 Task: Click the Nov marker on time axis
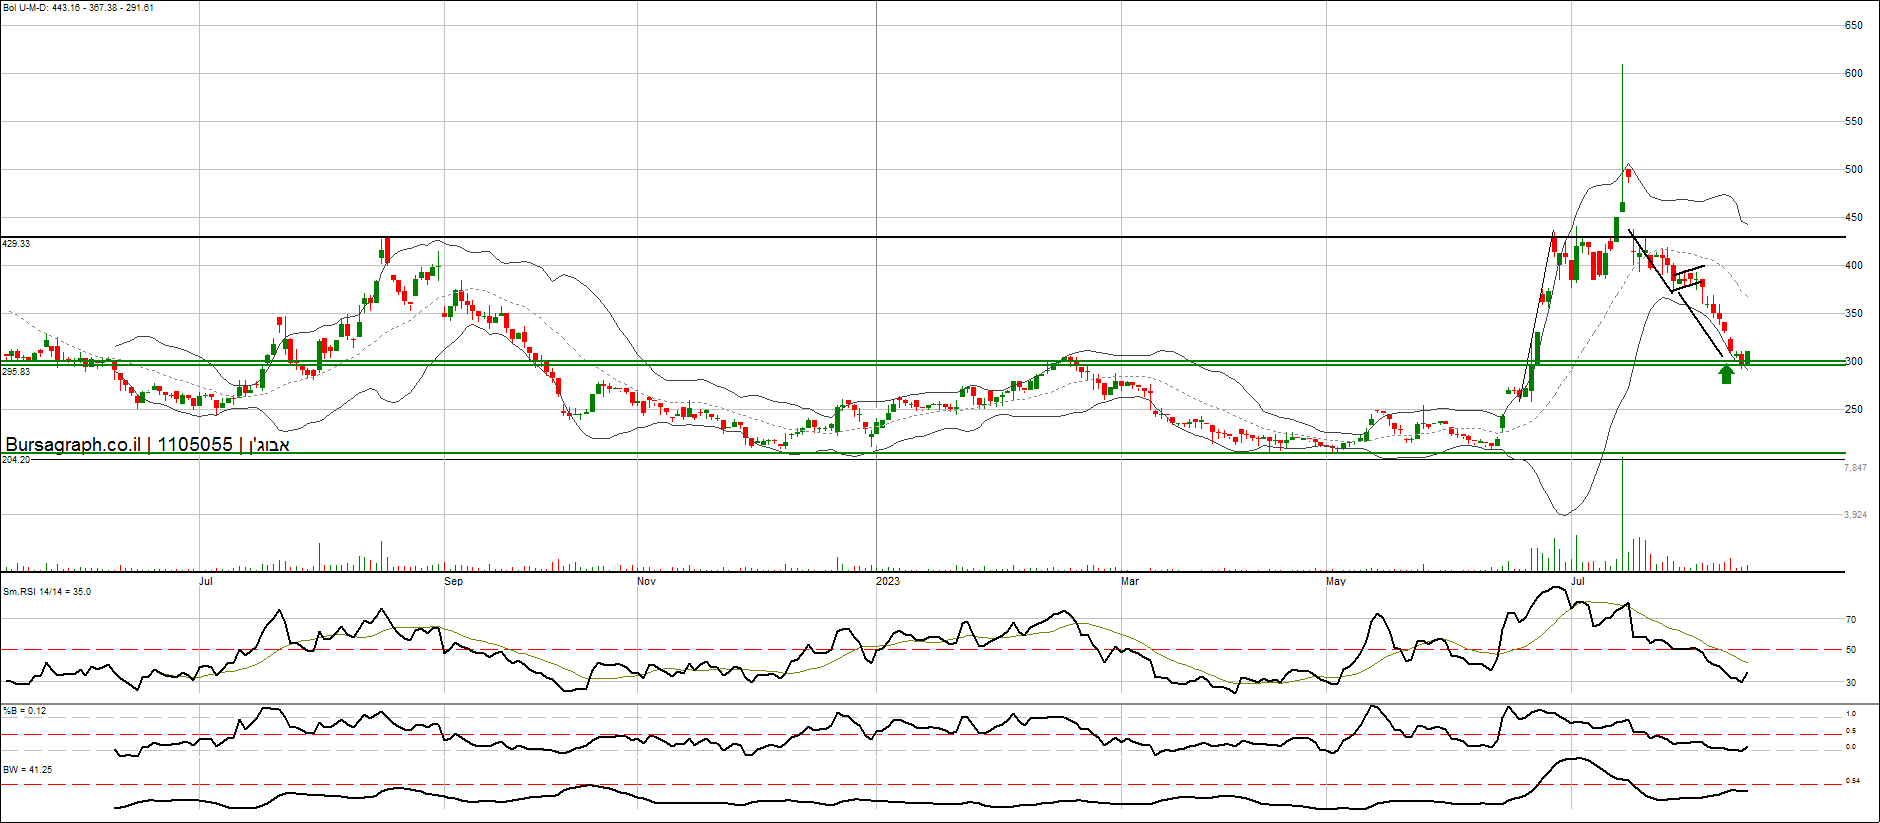(x=646, y=581)
